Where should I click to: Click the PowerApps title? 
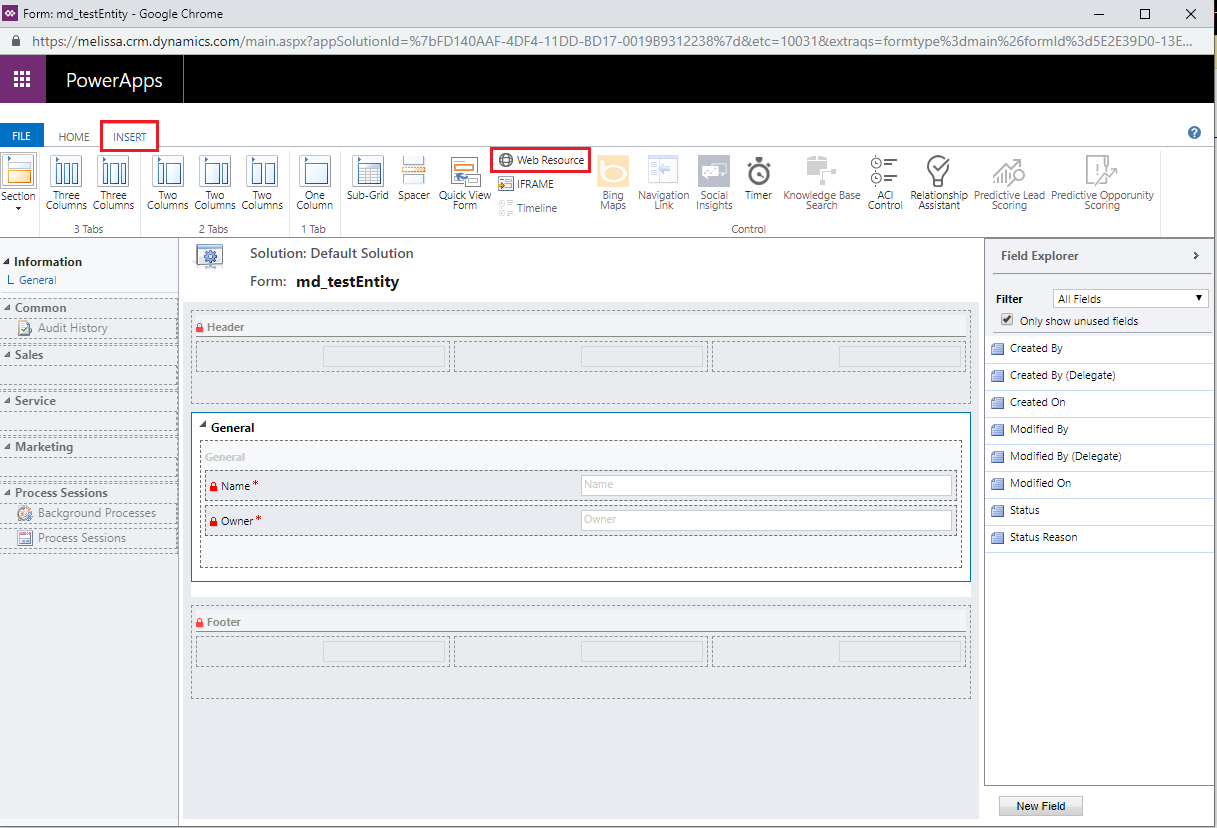click(114, 81)
